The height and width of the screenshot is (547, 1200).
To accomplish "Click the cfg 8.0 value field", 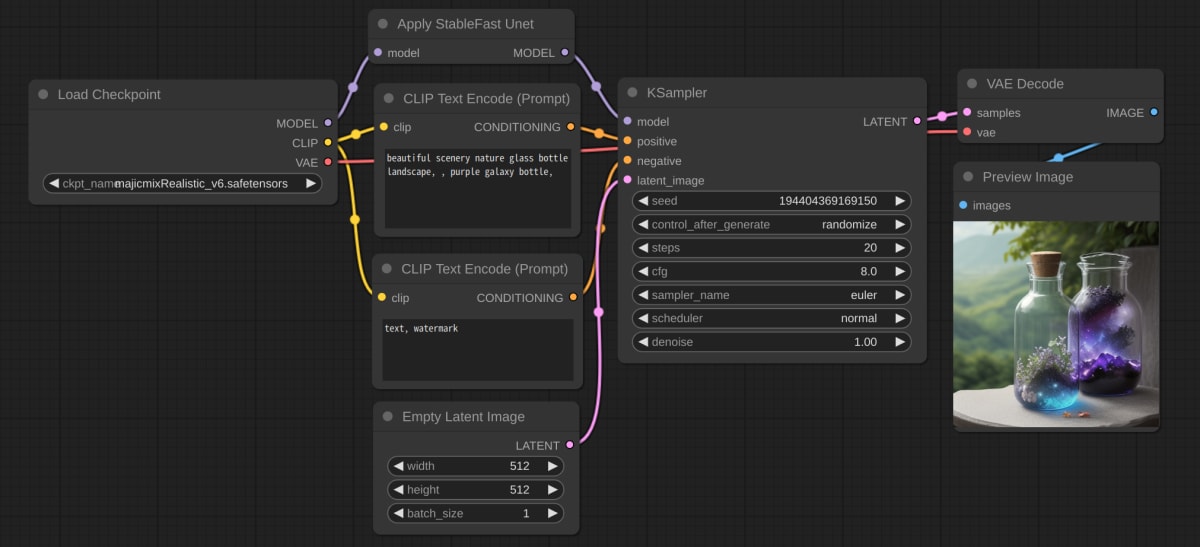I will pyautogui.click(x=772, y=271).
